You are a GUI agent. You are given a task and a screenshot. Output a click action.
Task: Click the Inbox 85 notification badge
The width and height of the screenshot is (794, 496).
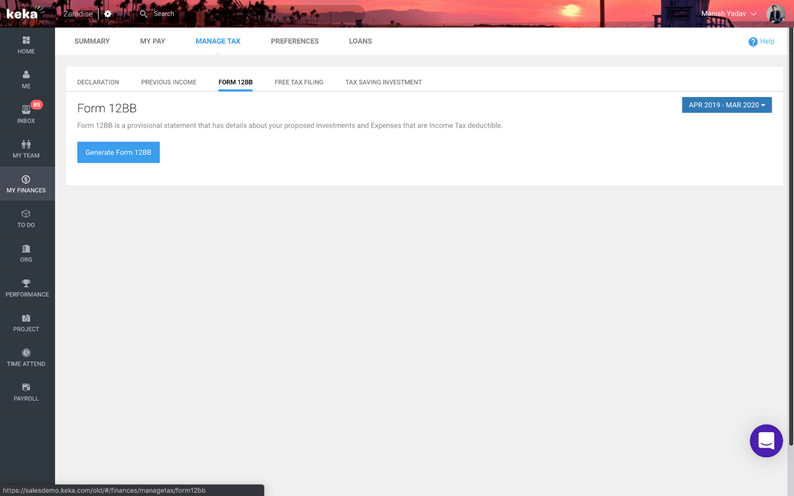pyautogui.click(x=36, y=105)
